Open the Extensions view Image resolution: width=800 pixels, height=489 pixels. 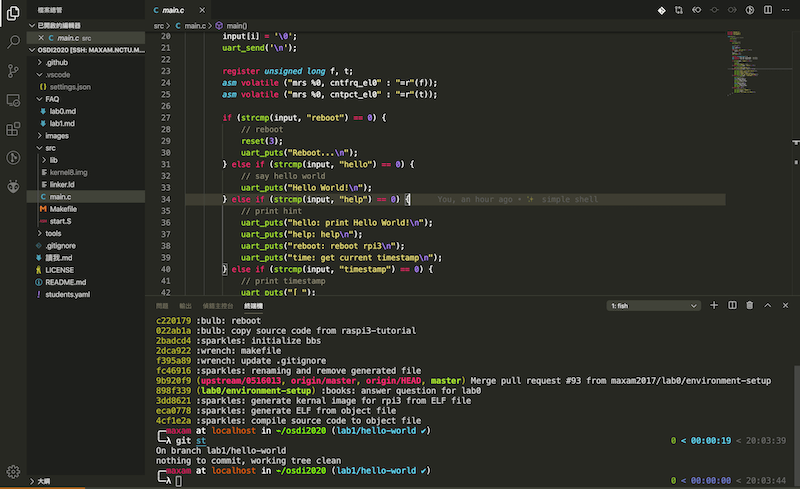pos(14,129)
